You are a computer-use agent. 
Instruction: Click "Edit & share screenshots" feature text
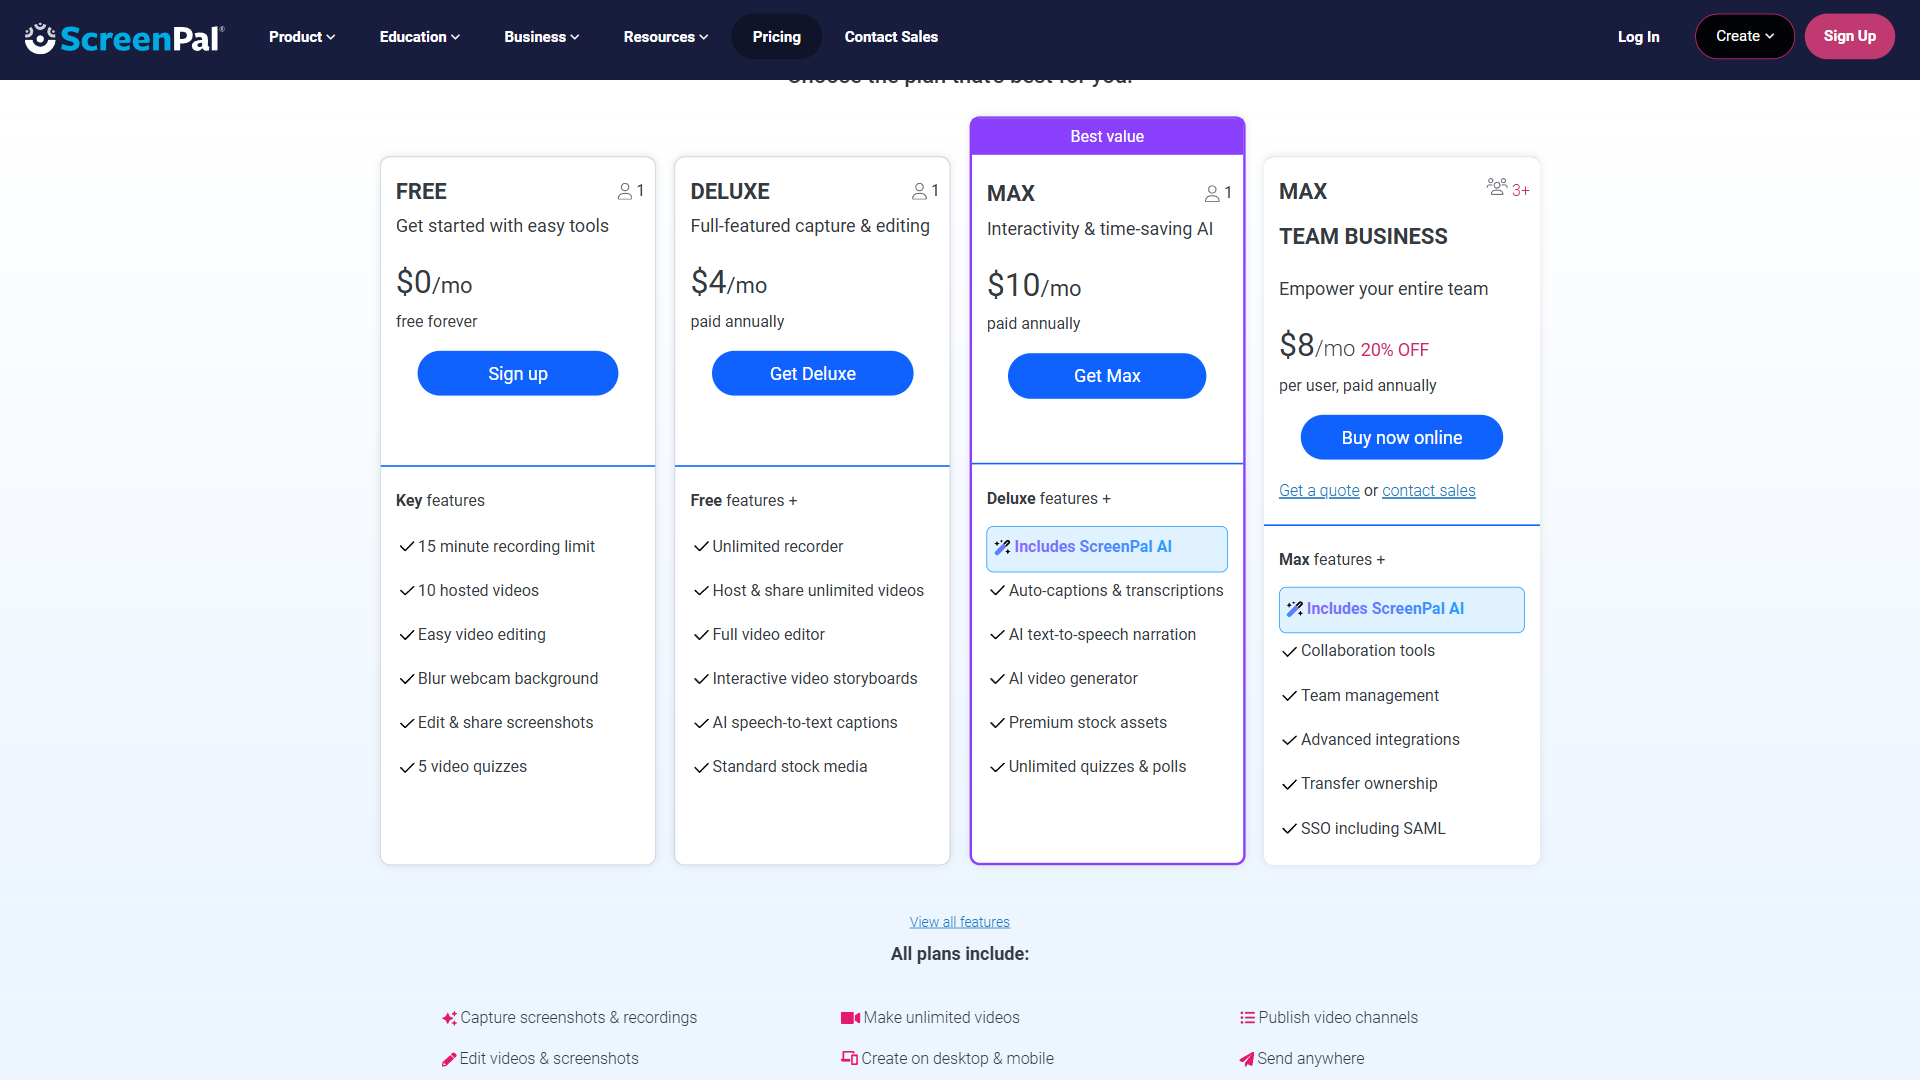[505, 723]
